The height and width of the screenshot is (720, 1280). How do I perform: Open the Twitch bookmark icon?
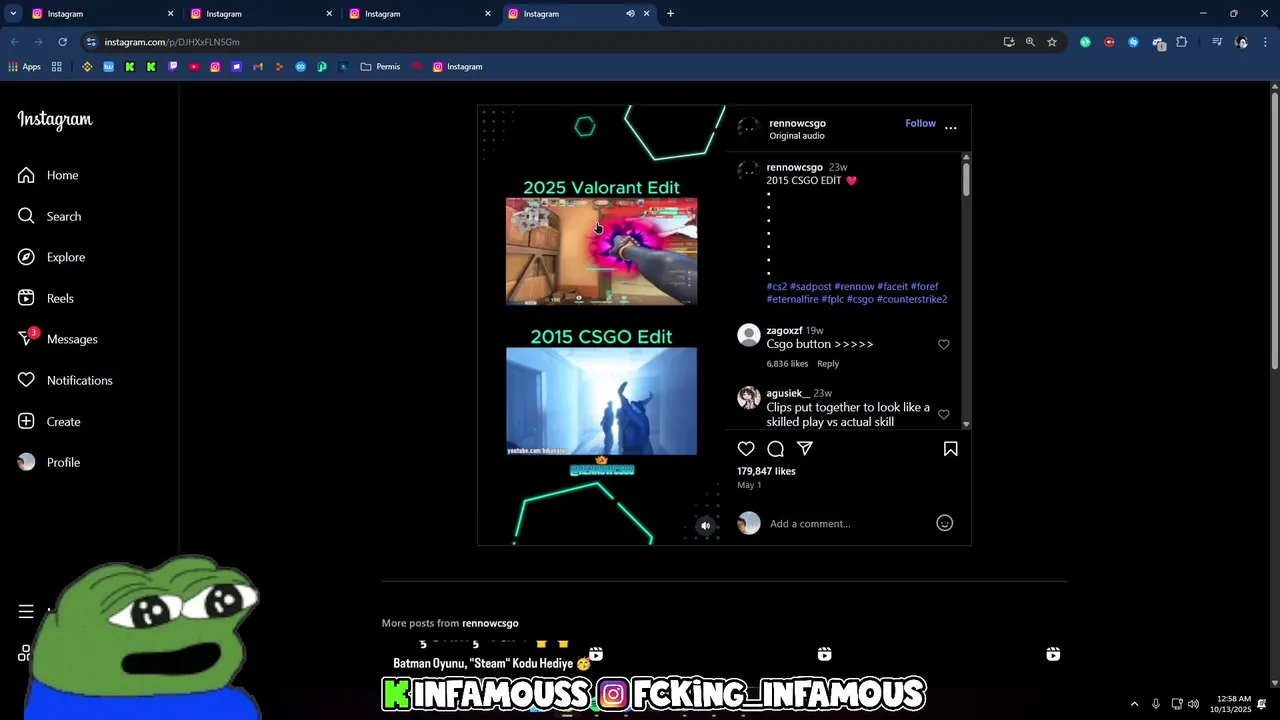(173, 67)
